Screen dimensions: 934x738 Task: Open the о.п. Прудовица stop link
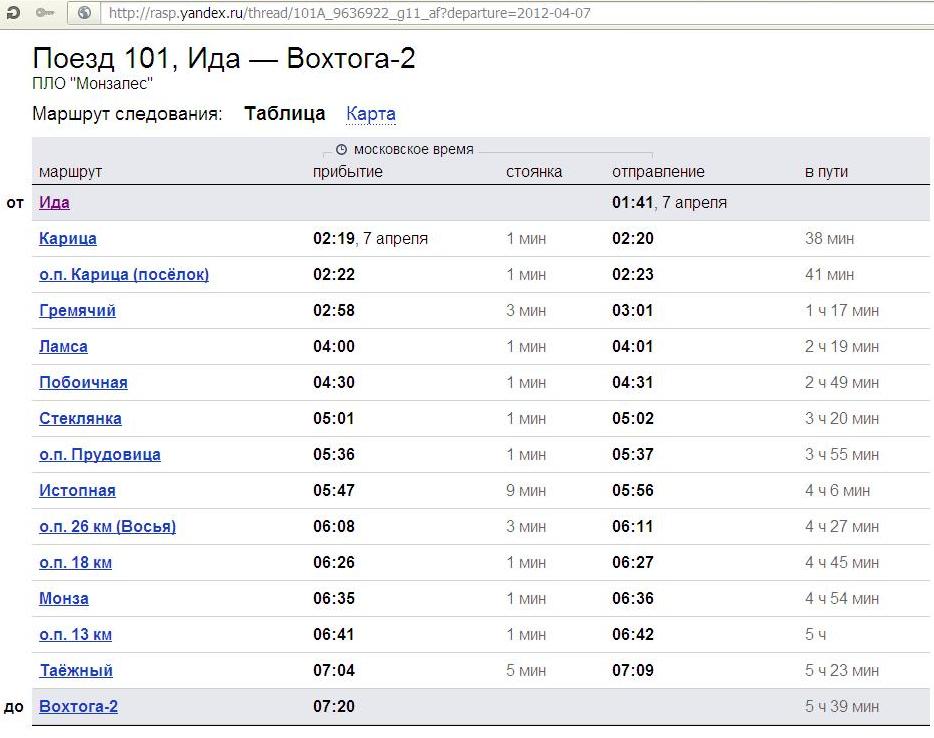pyautogui.click(x=100, y=455)
